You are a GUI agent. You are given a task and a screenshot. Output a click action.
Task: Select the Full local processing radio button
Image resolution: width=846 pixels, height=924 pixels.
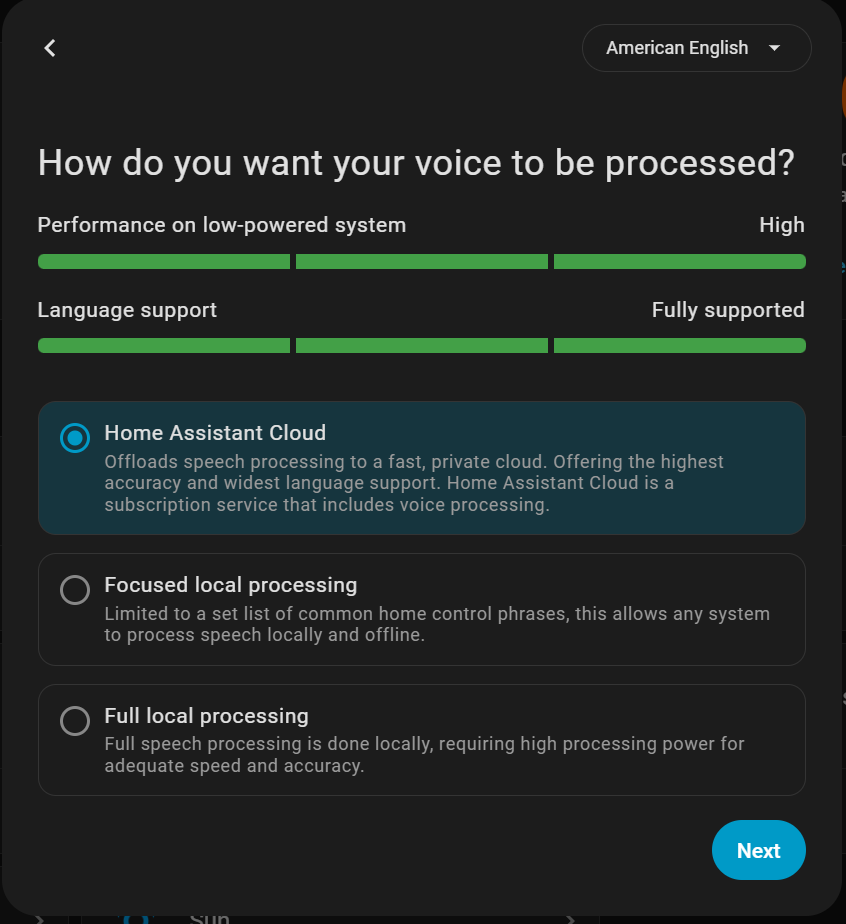coord(75,721)
